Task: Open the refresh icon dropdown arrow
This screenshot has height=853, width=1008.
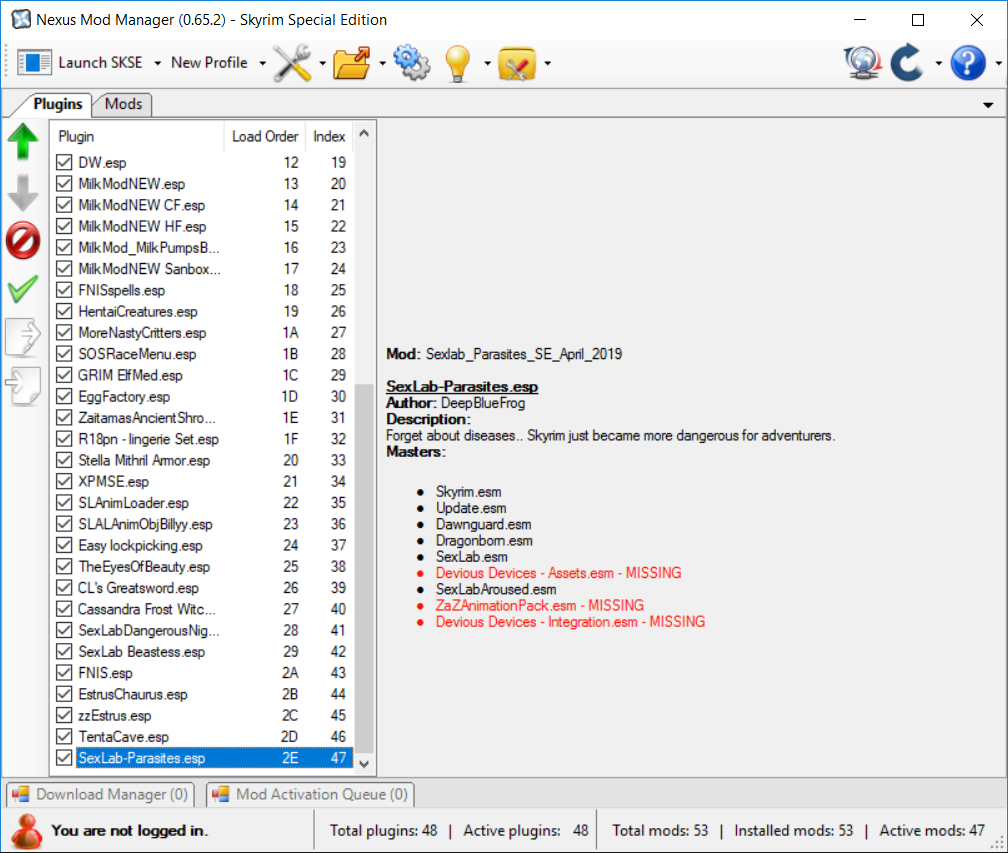Action: pyautogui.click(x=938, y=63)
